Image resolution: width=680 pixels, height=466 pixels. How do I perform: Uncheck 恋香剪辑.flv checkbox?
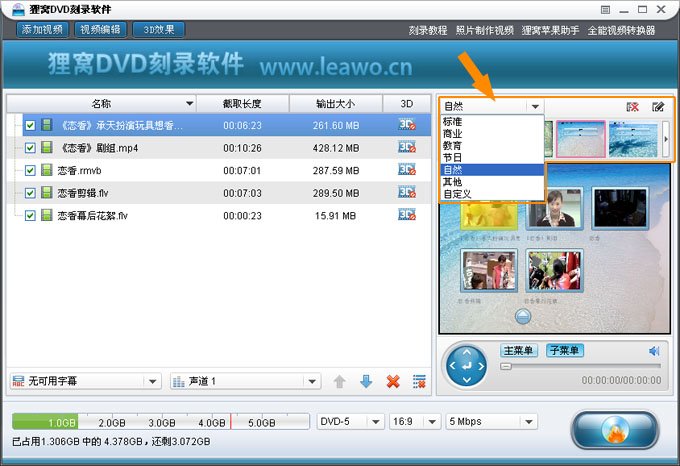(30, 193)
